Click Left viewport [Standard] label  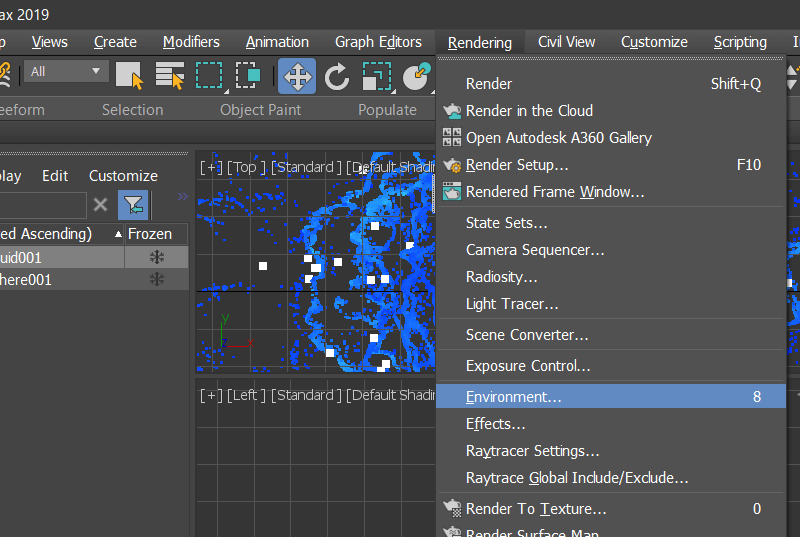click(306, 395)
